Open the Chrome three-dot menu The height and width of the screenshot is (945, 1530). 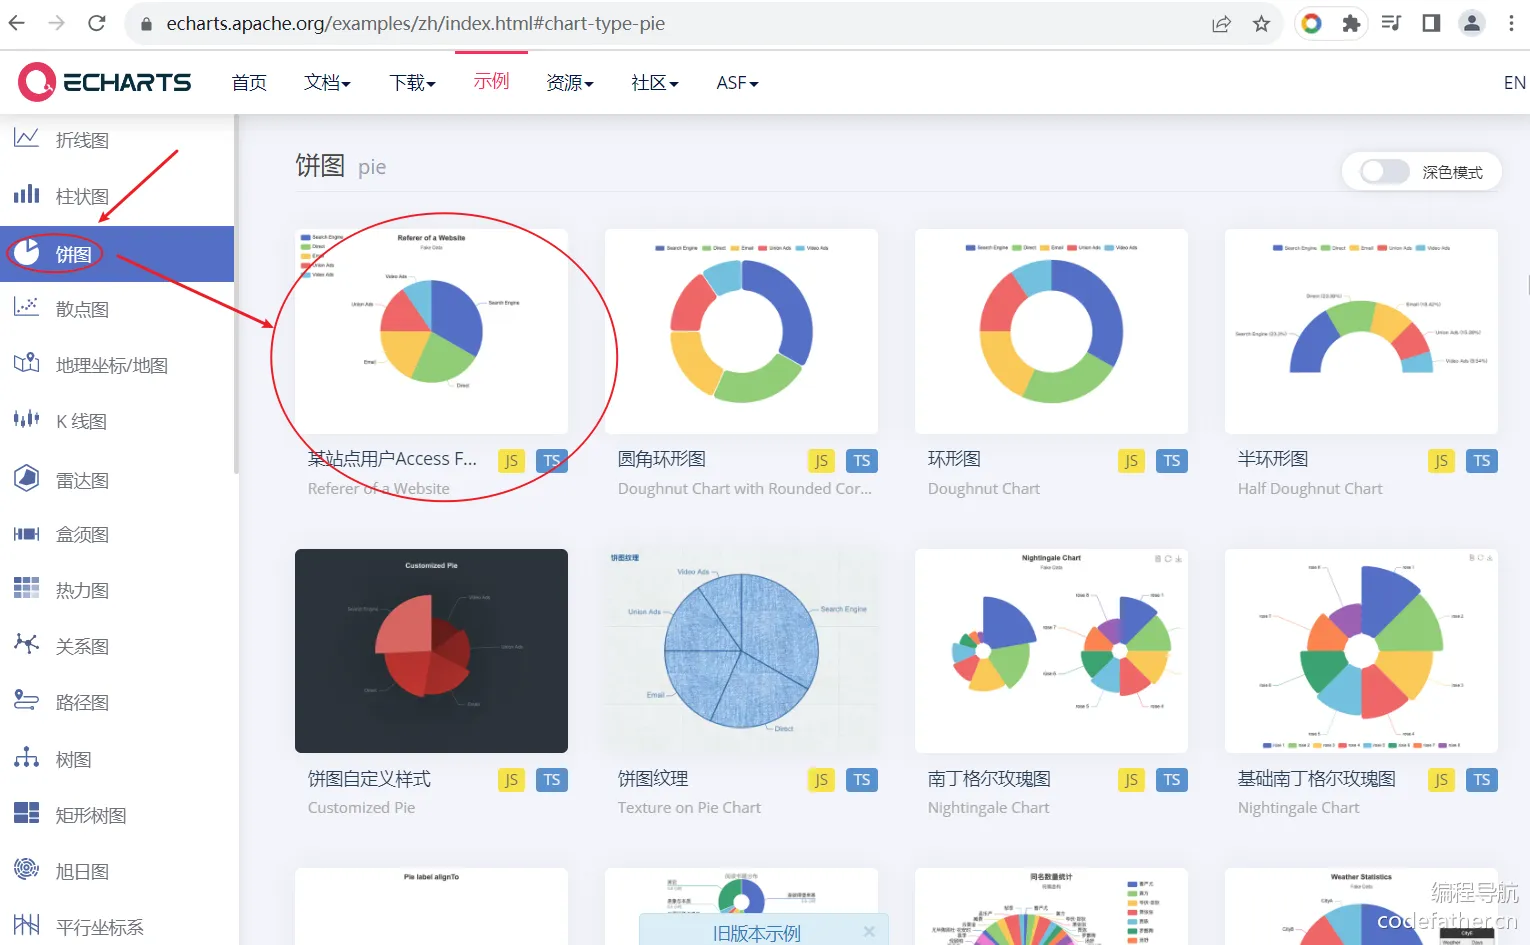coord(1511,23)
